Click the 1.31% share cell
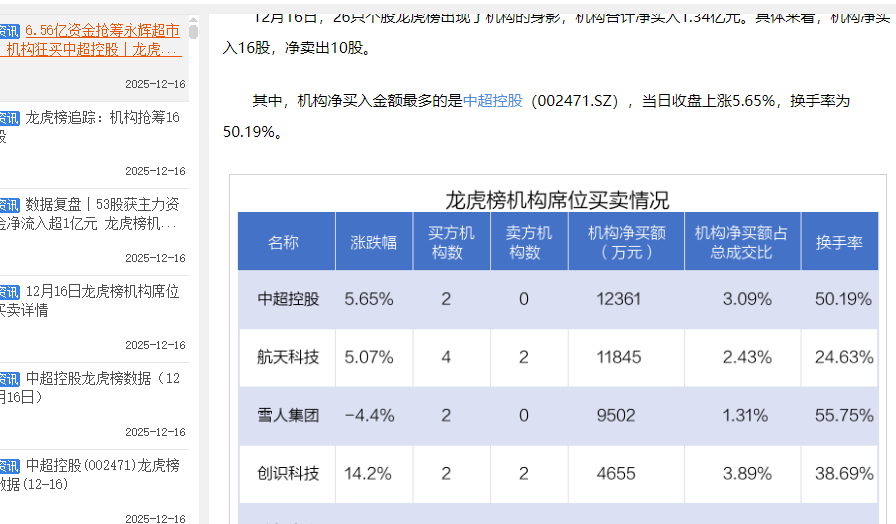 [x=745, y=415]
